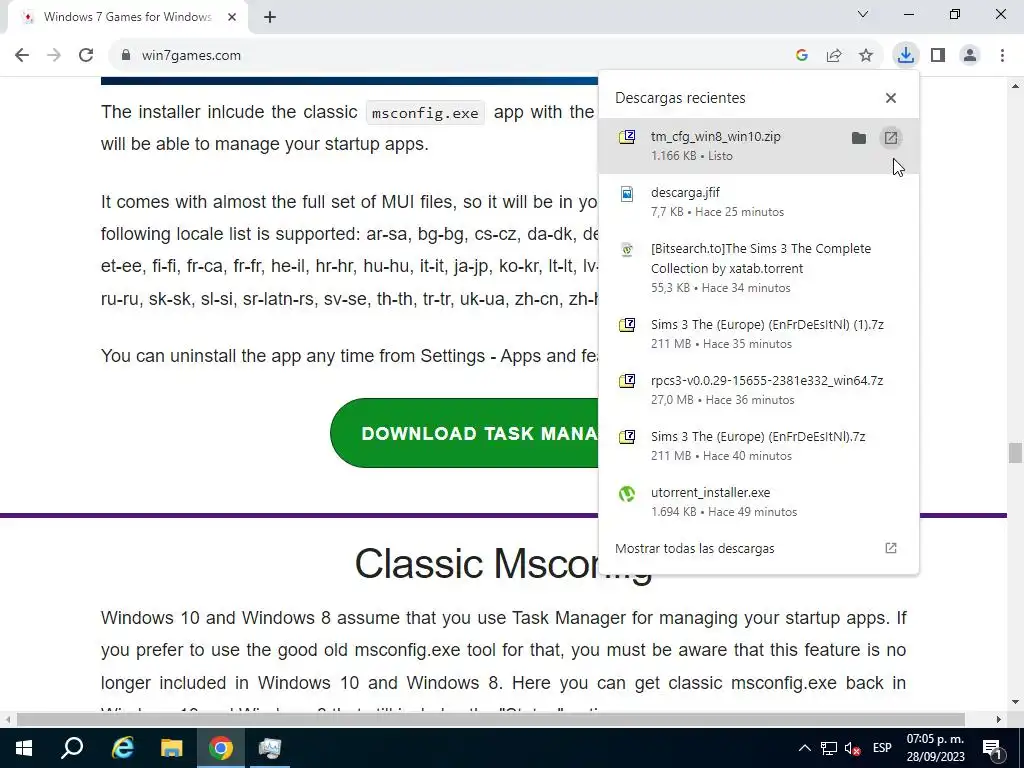This screenshot has width=1024, height=768.
Task: Click the Chrome taskbar icon
Action: coord(221,748)
